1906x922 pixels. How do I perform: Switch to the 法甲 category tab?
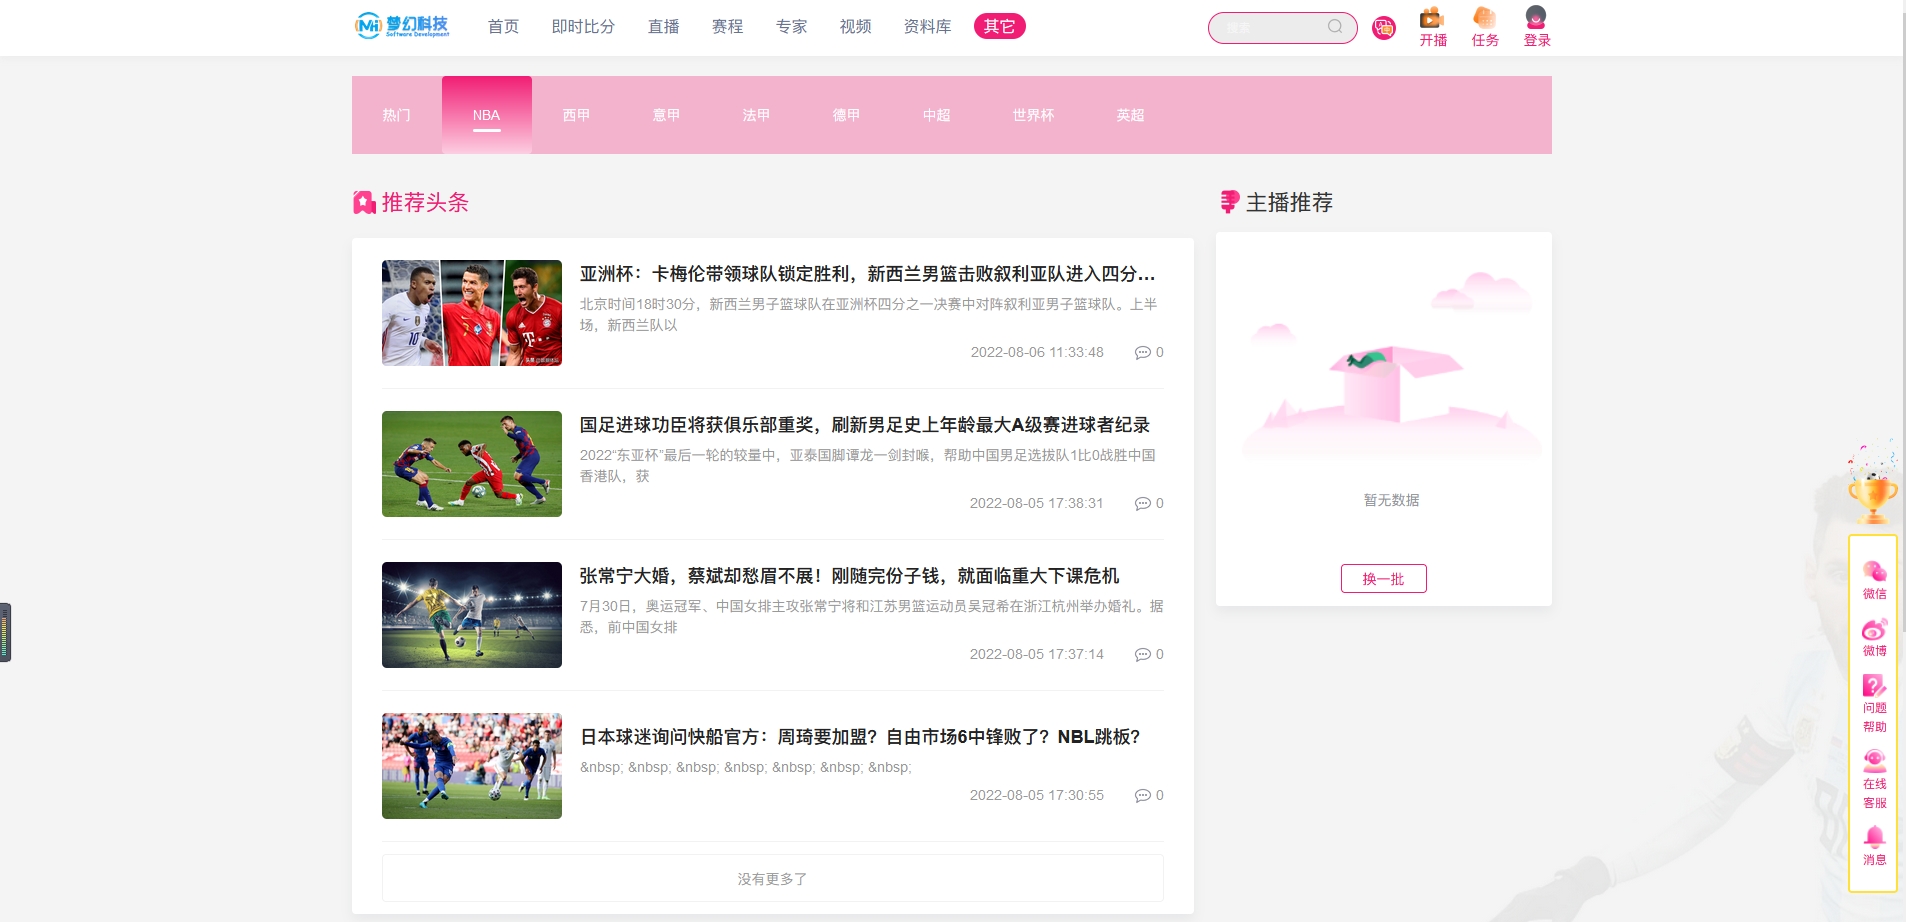[757, 115]
